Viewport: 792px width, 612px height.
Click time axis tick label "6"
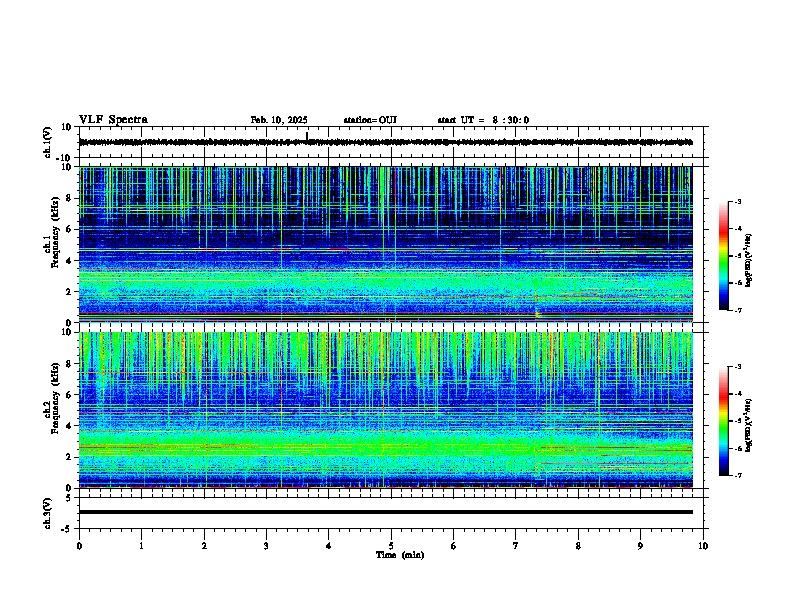pyautogui.click(x=454, y=546)
